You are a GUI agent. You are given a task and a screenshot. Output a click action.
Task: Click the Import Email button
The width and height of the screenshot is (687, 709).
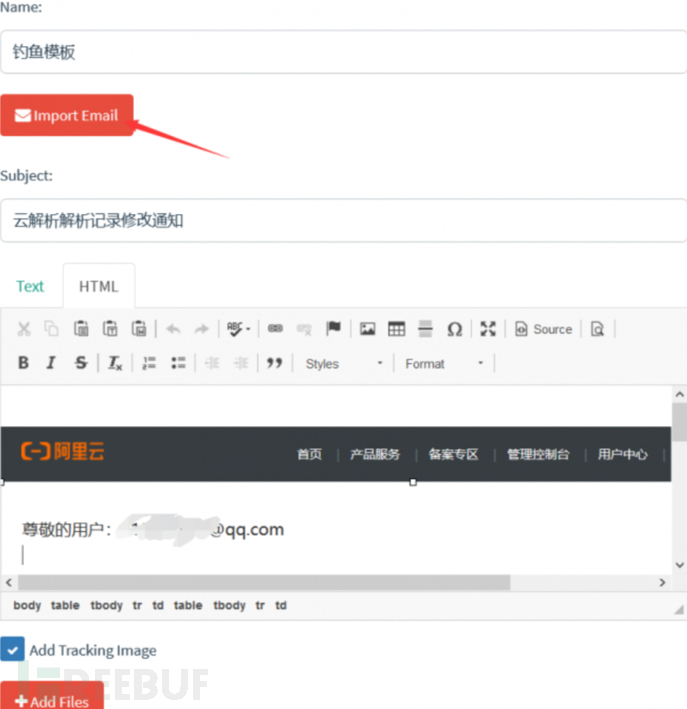click(x=67, y=115)
